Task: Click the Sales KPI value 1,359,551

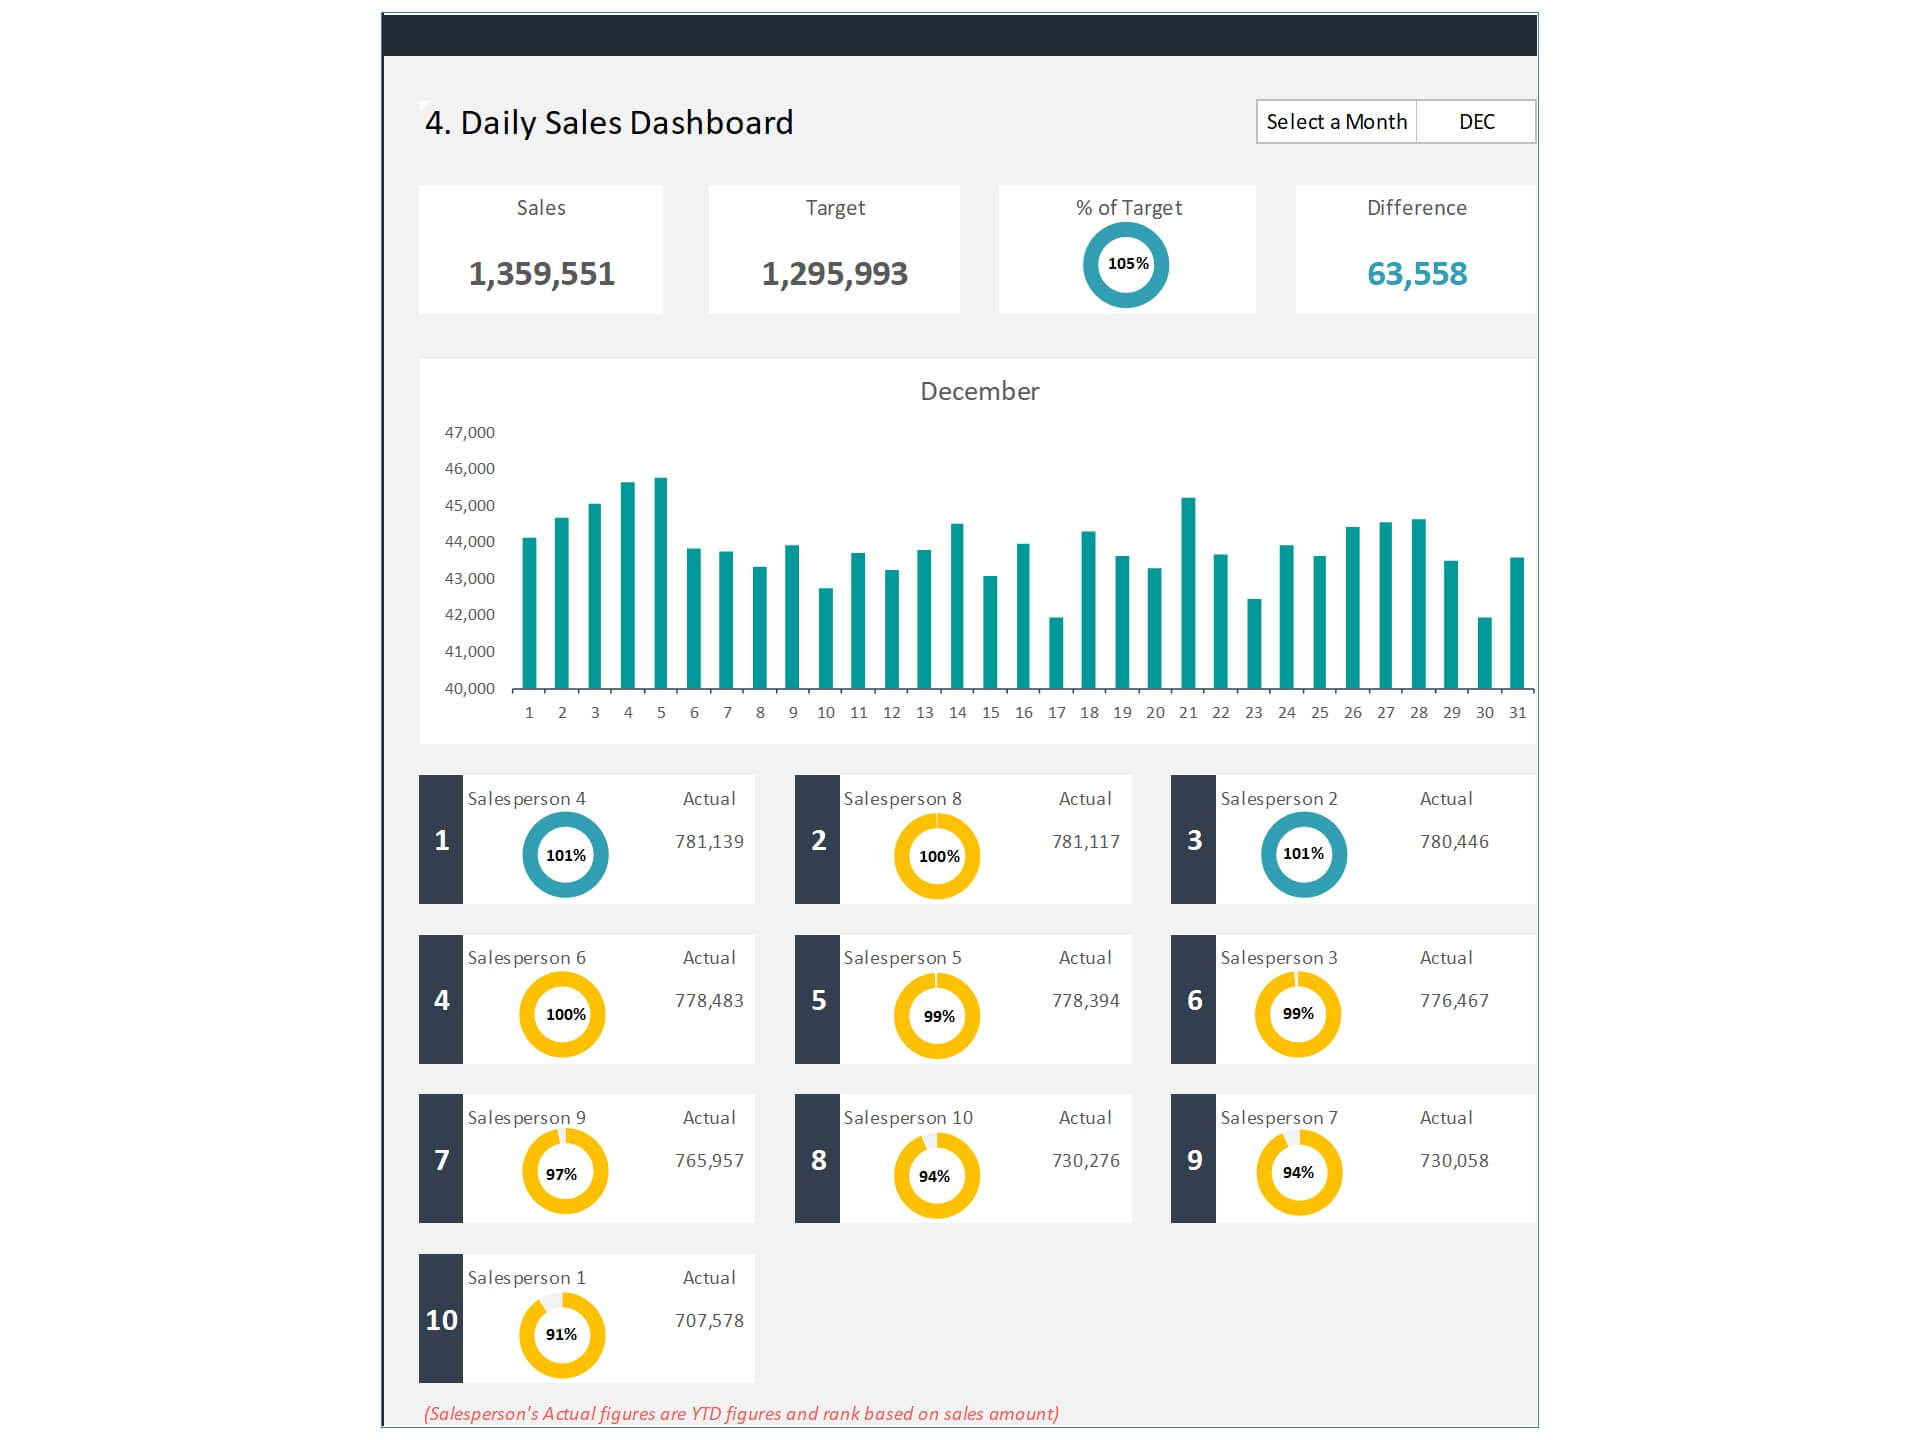Action: [x=541, y=272]
